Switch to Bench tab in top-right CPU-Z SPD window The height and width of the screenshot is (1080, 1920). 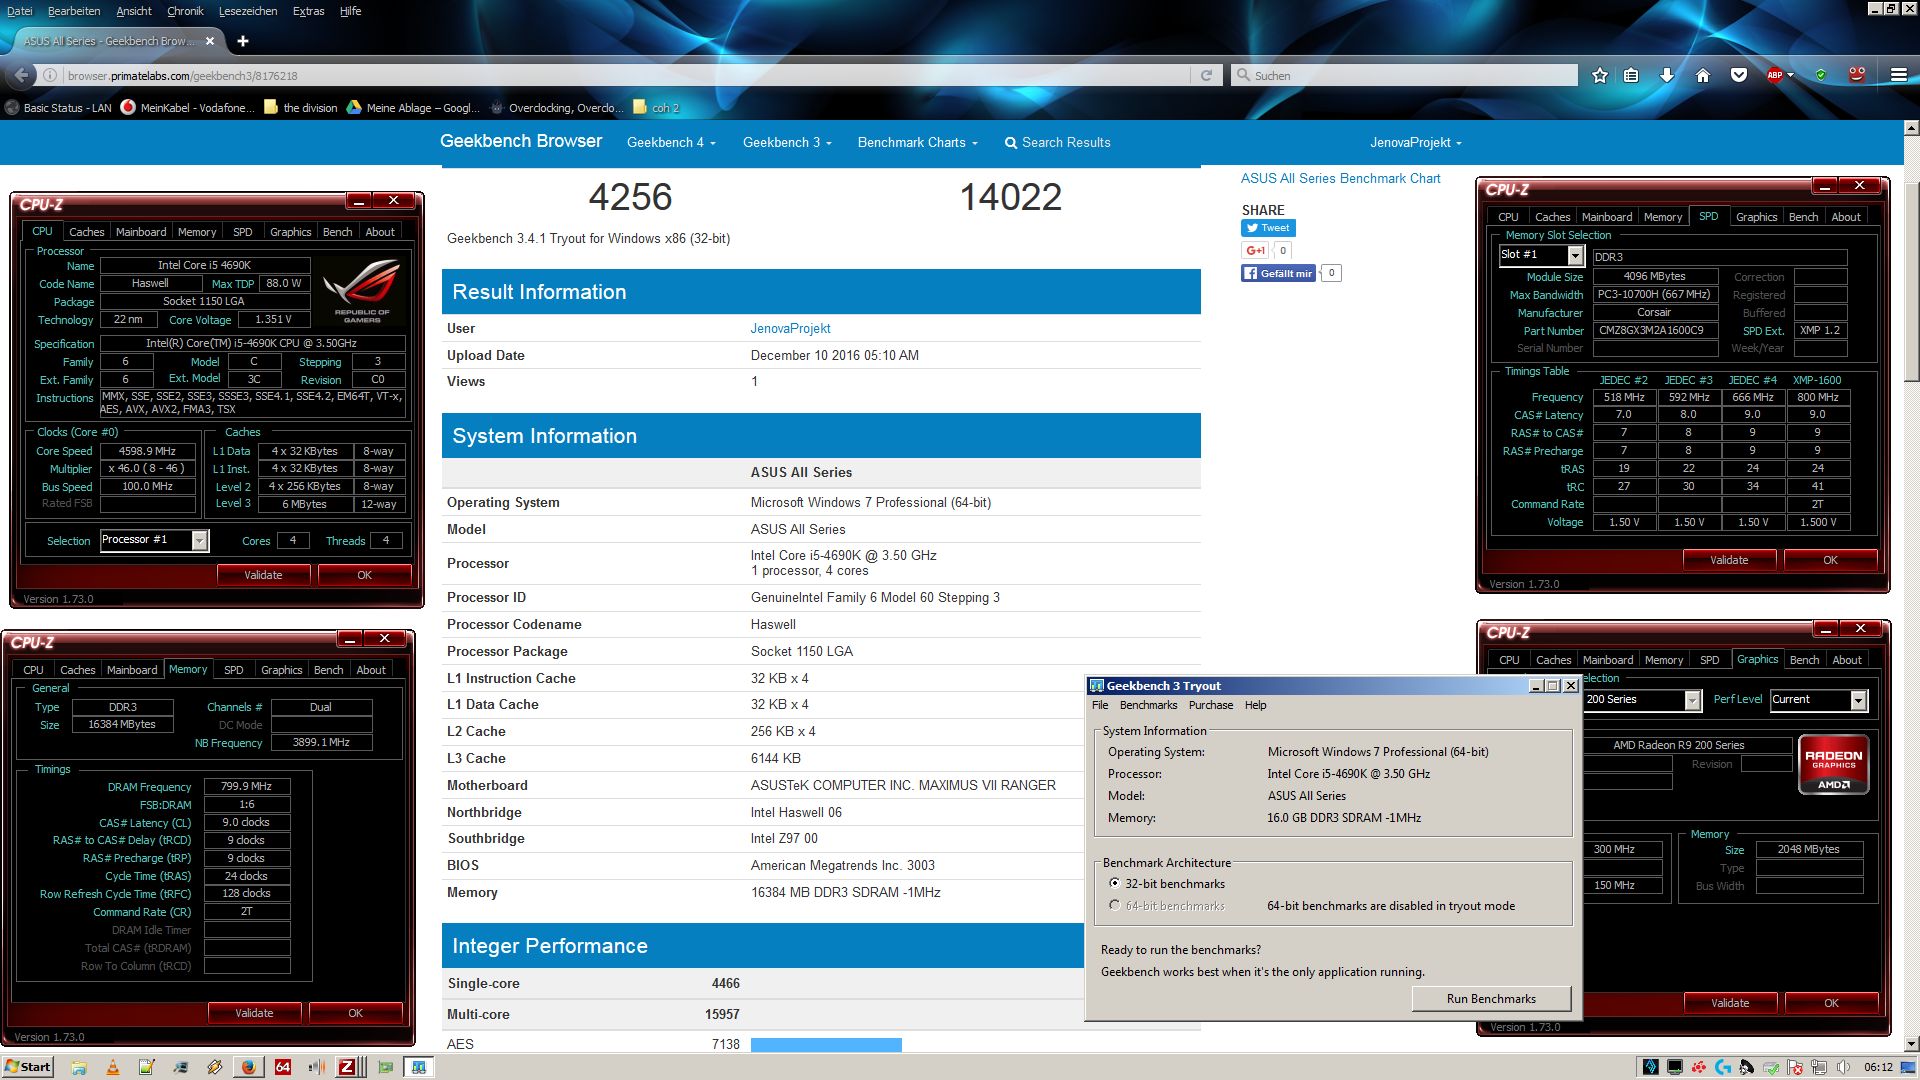[1803, 217]
